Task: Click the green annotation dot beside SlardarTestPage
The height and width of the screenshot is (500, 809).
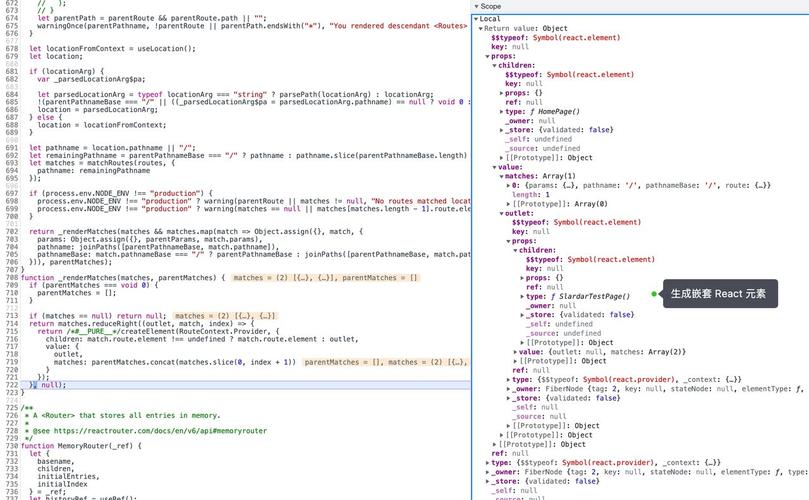Action: pos(653,294)
